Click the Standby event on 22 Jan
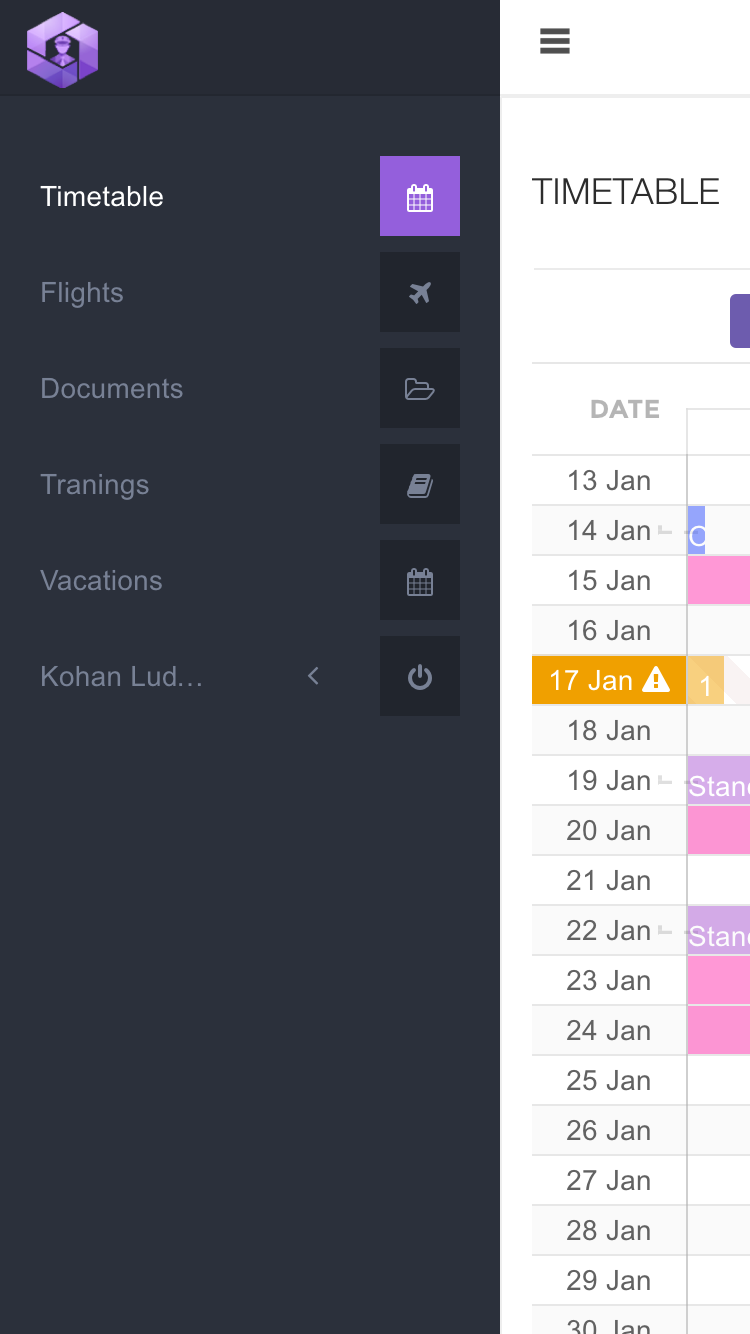Screen dimensions: 750x1334 718,932
